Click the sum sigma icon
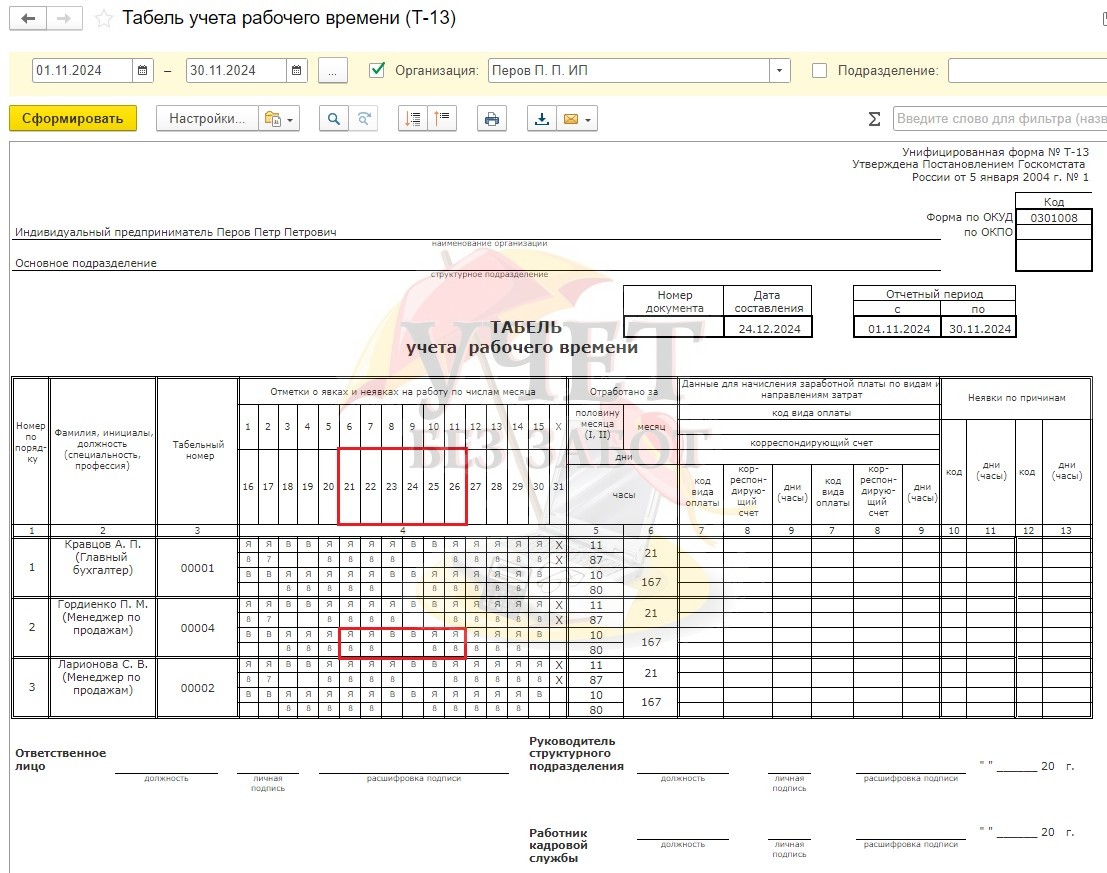This screenshot has height=873, width=1107. click(x=874, y=119)
